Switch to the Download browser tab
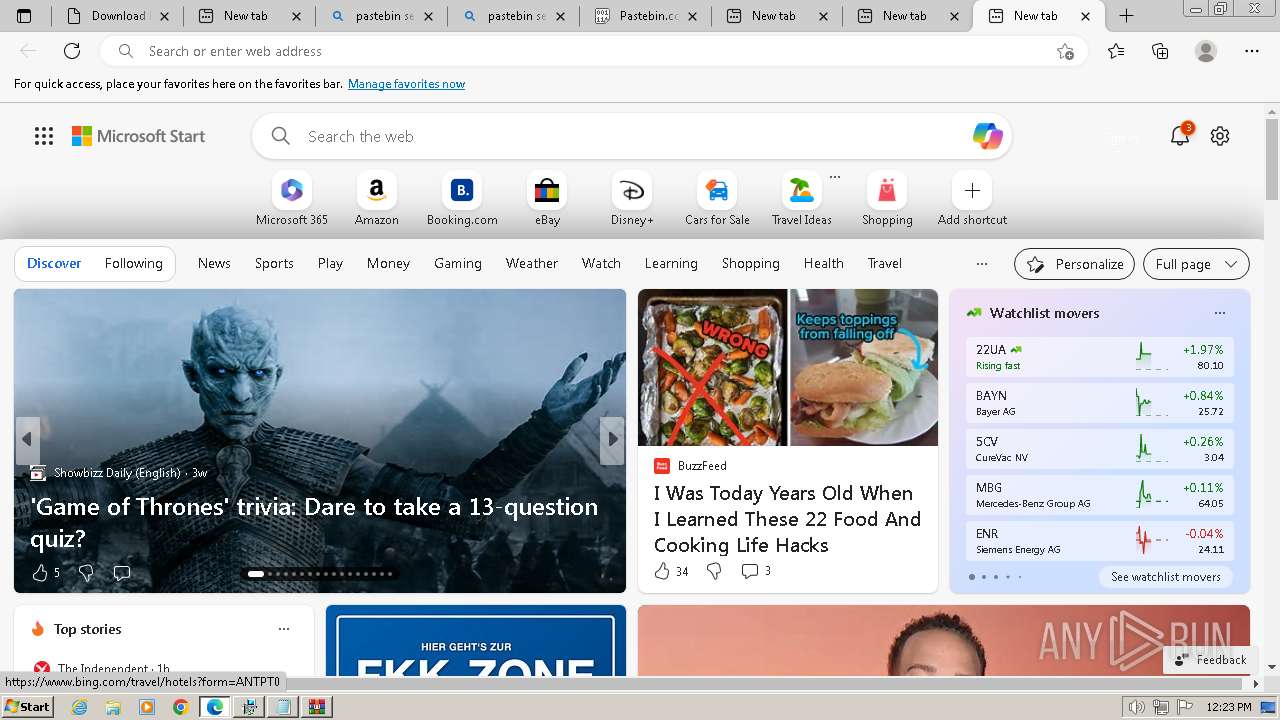1280x720 pixels. click(x=118, y=16)
